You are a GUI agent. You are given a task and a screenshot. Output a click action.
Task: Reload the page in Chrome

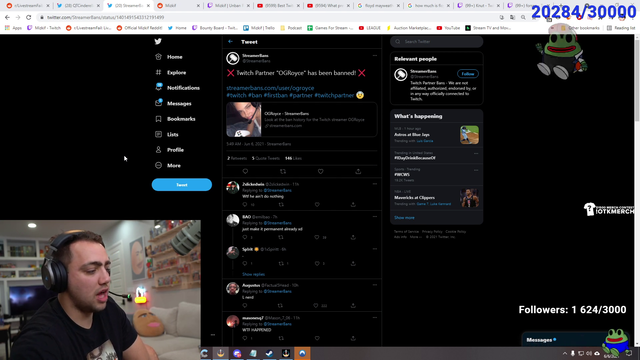(x=29, y=18)
